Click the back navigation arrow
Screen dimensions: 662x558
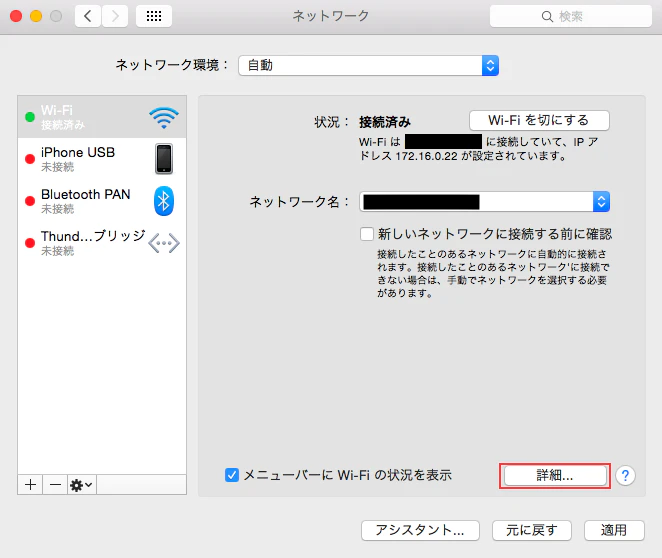pyautogui.click(x=88, y=16)
